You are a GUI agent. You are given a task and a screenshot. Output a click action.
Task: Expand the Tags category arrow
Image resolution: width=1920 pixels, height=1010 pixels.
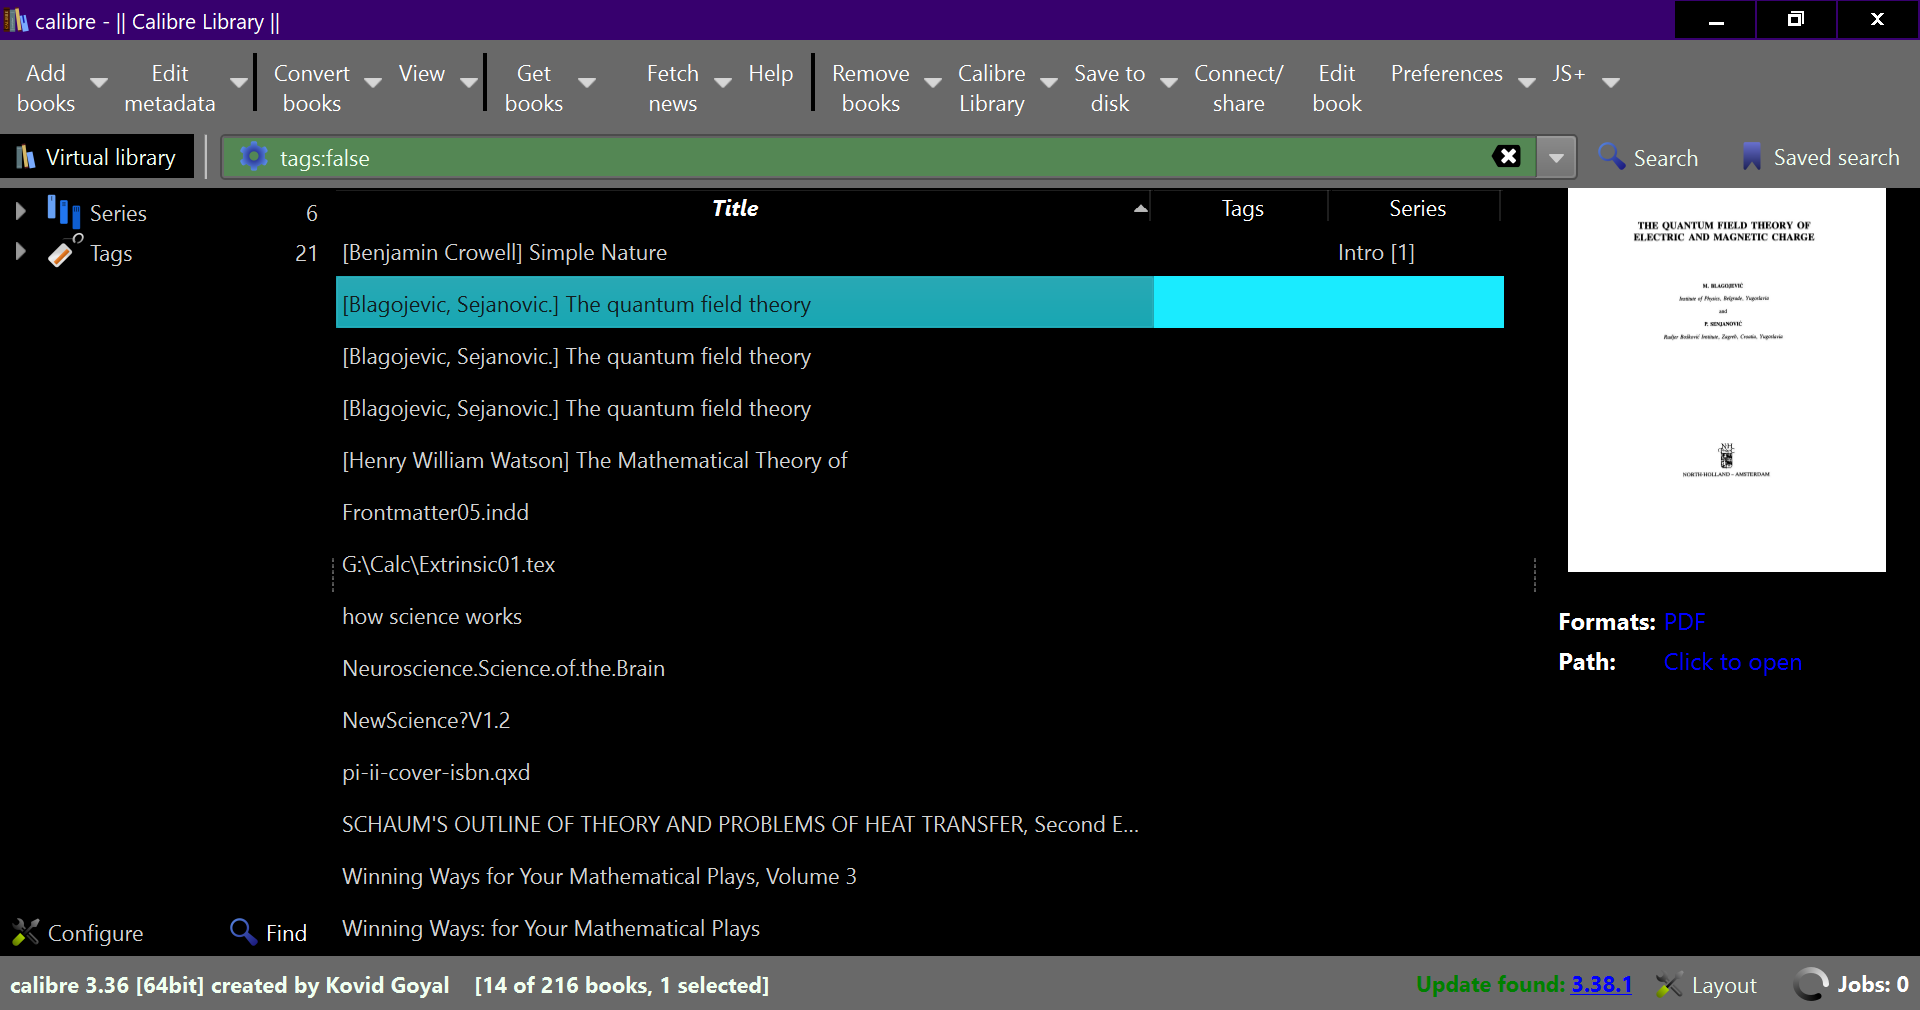click(x=19, y=252)
